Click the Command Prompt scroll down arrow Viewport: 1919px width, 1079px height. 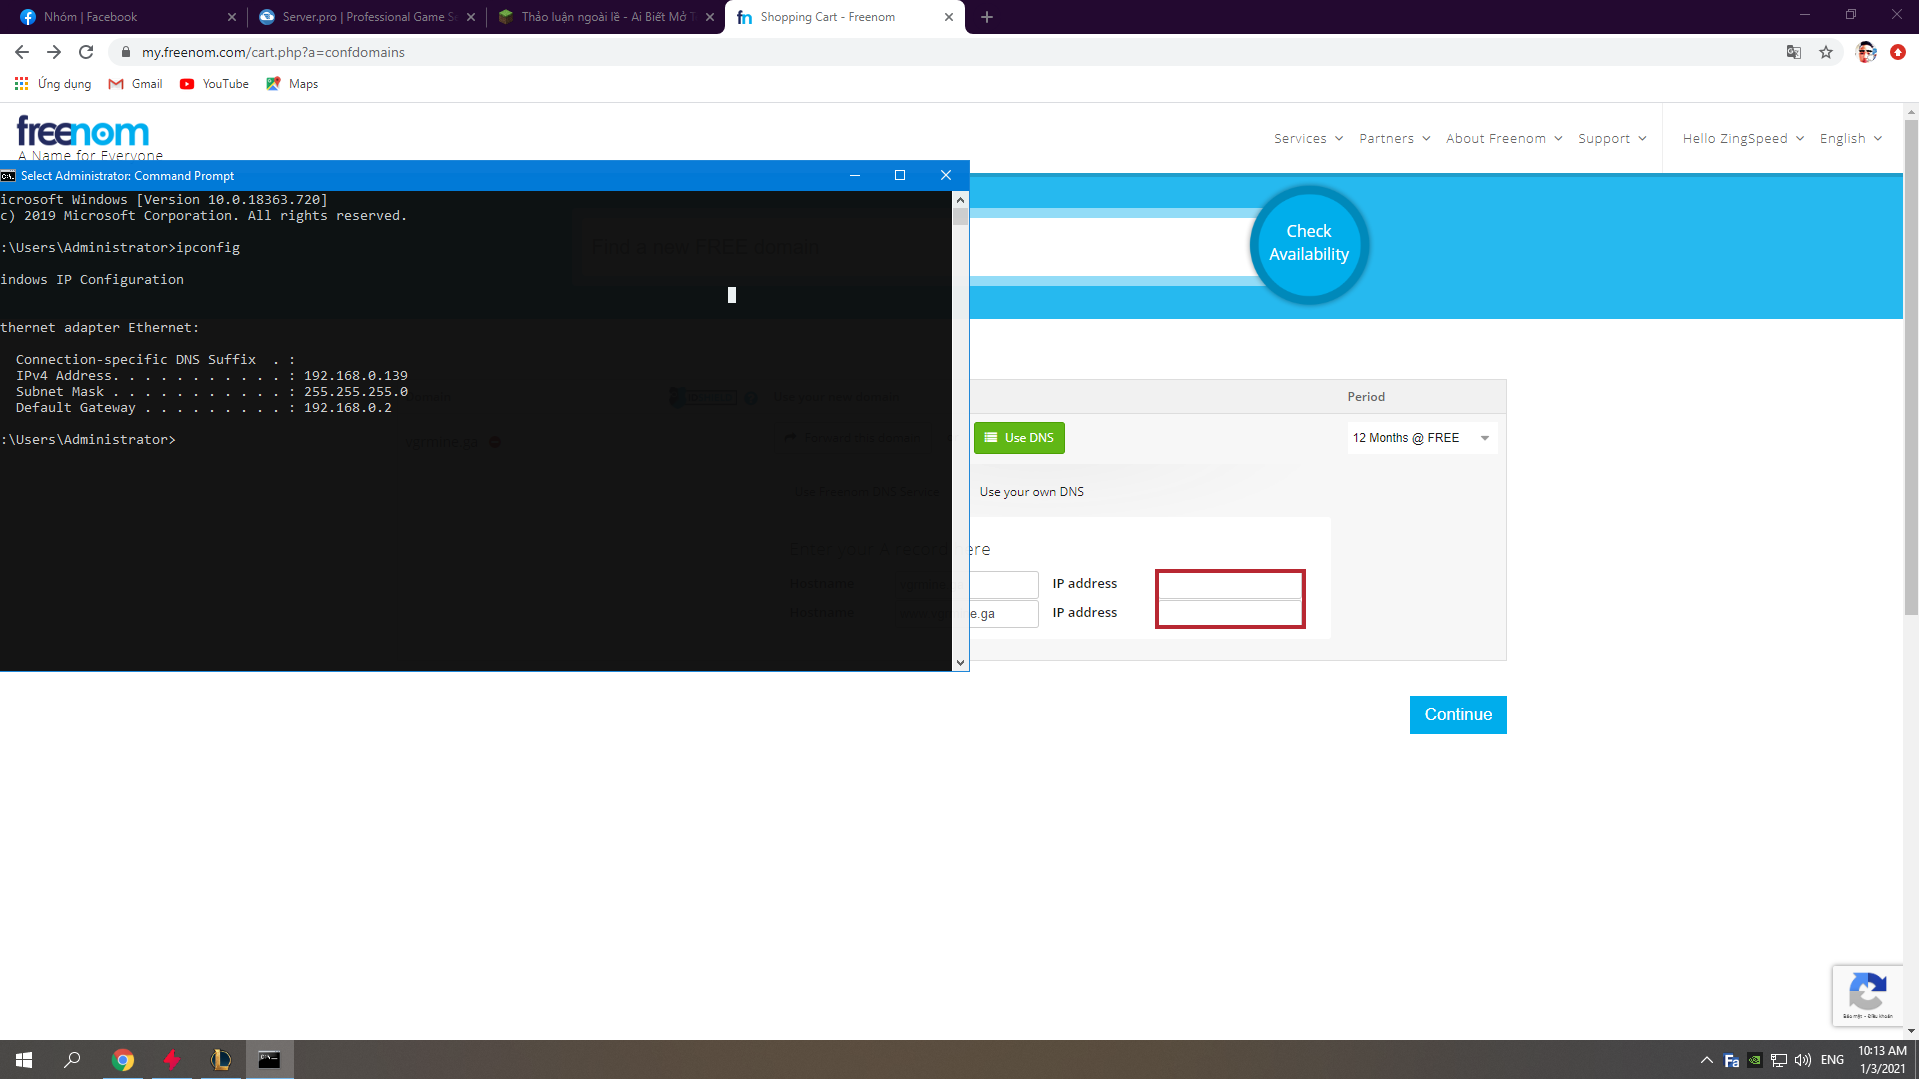(961, 663)
